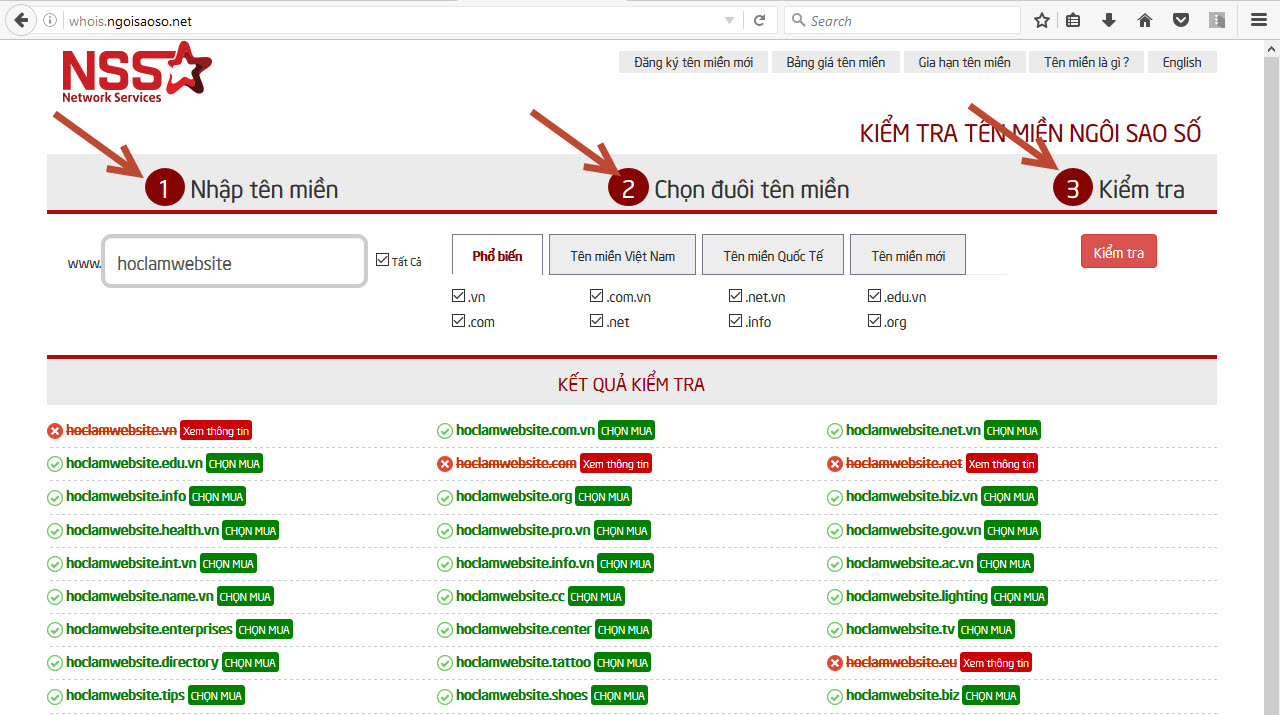1280x715 pixels.
Task: Switch to the Tên miền Quốc Tế tab
Action: pos(772,254)
